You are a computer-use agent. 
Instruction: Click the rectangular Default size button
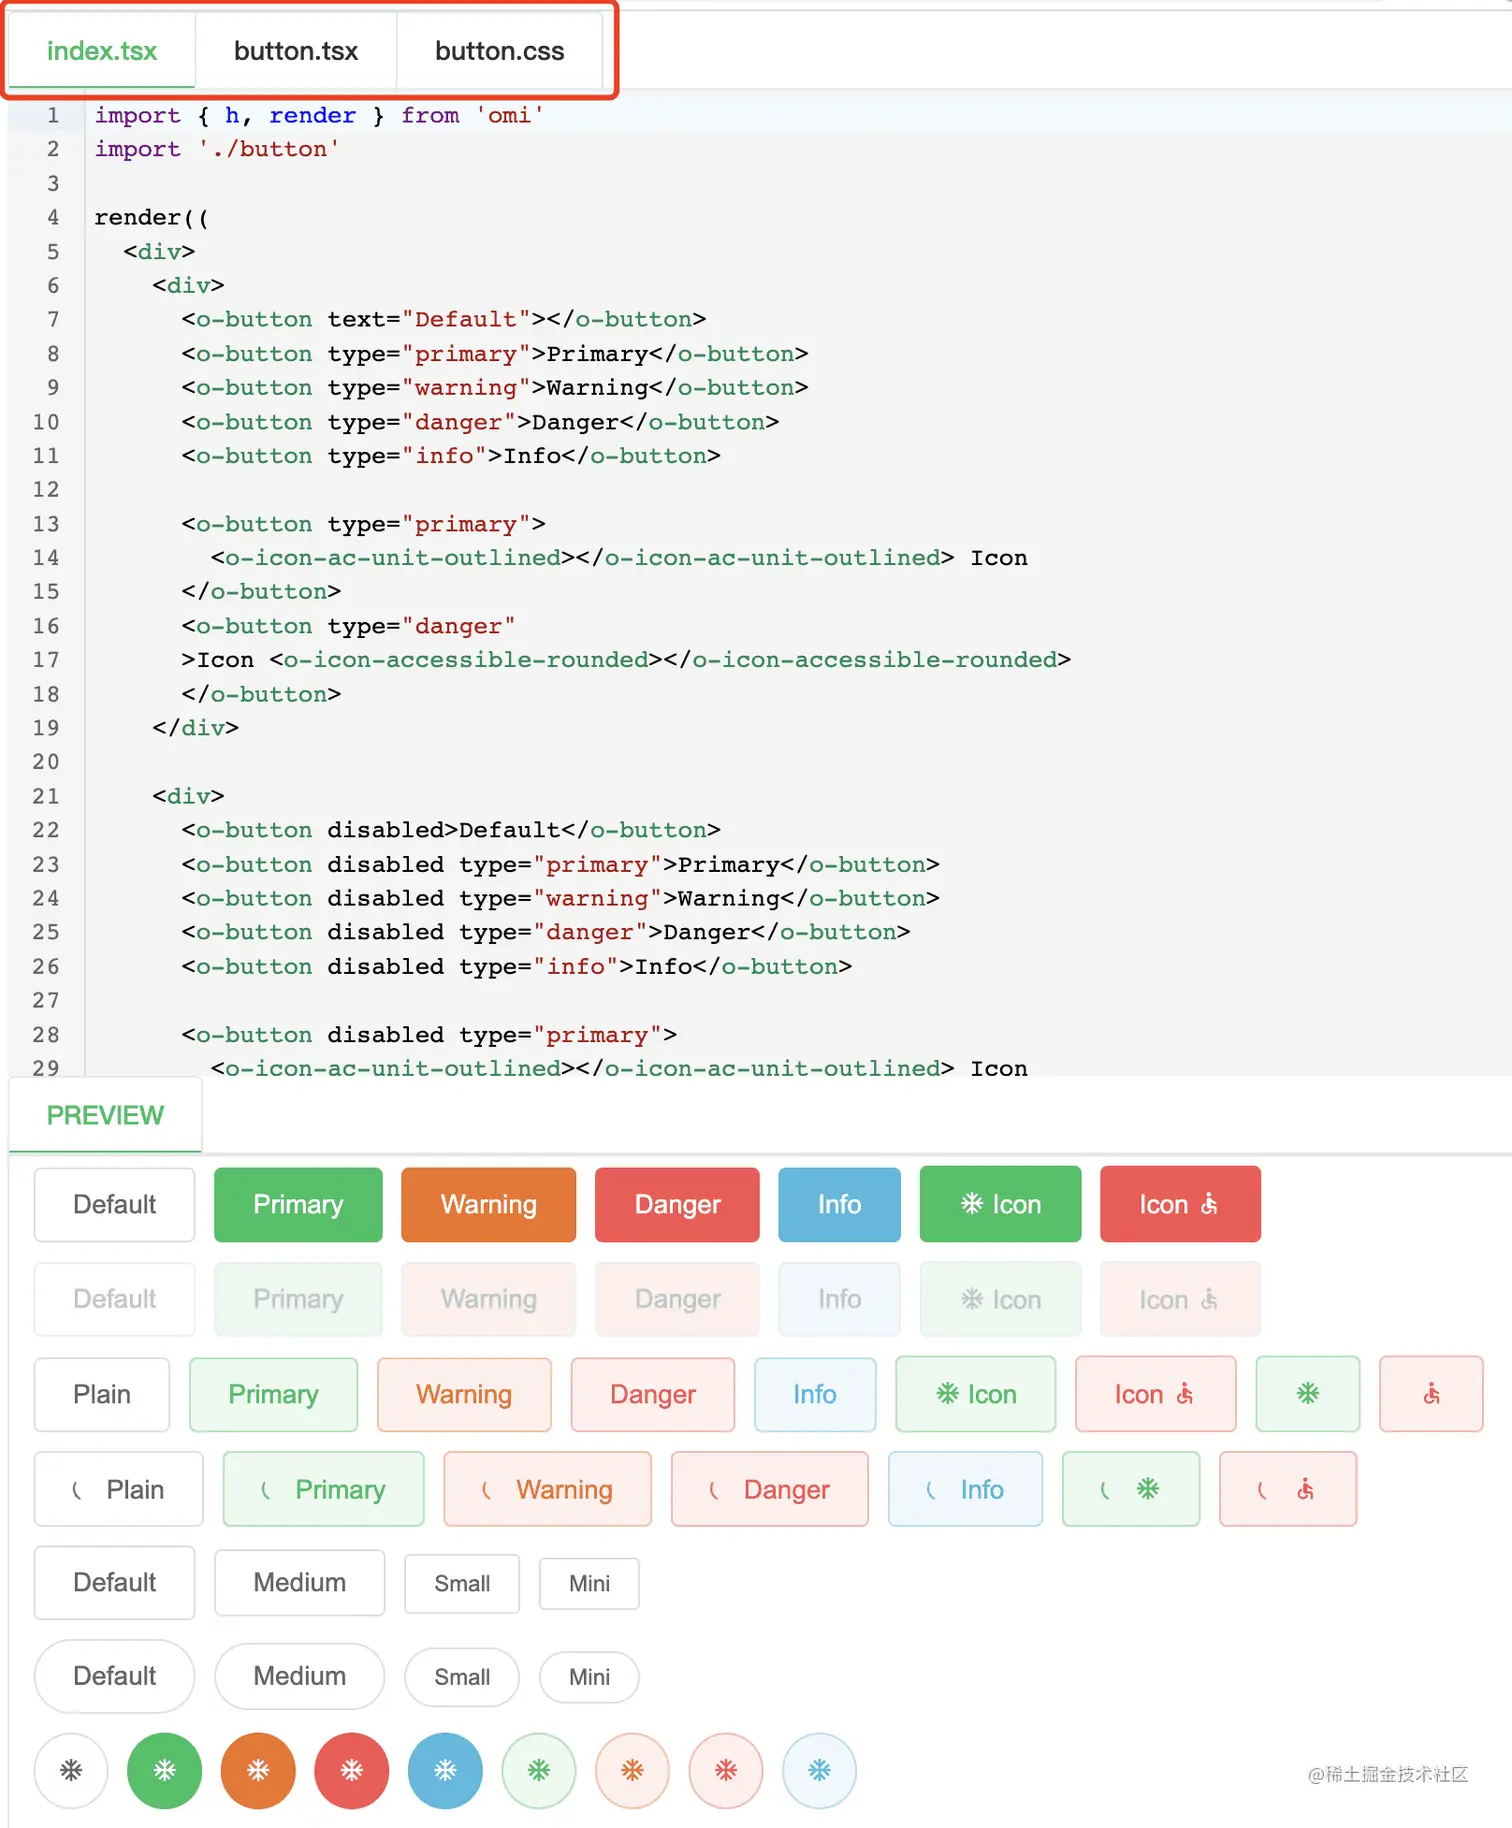[x=114, y=1582]
